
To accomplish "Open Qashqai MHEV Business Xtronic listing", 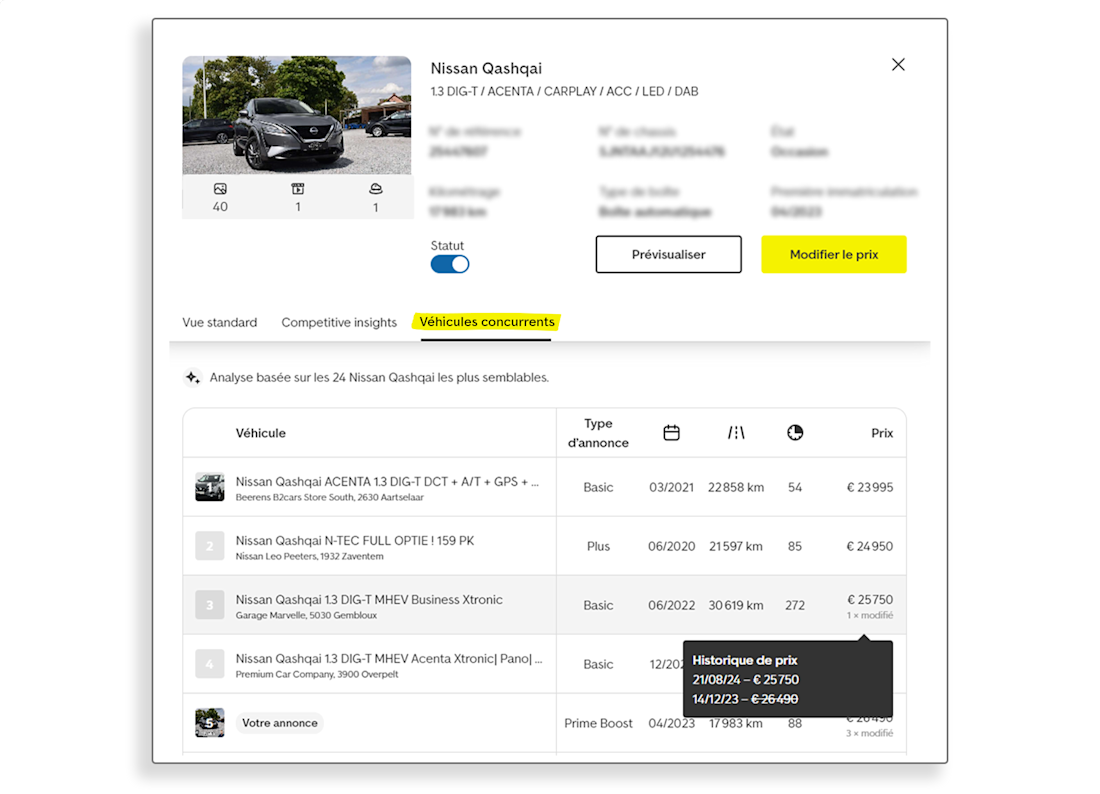I will pos(369,600).
